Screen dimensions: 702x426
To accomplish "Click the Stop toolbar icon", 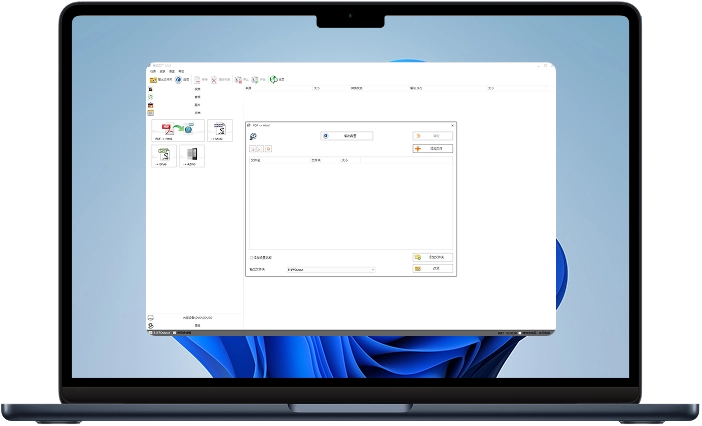I will coord(236,79).
